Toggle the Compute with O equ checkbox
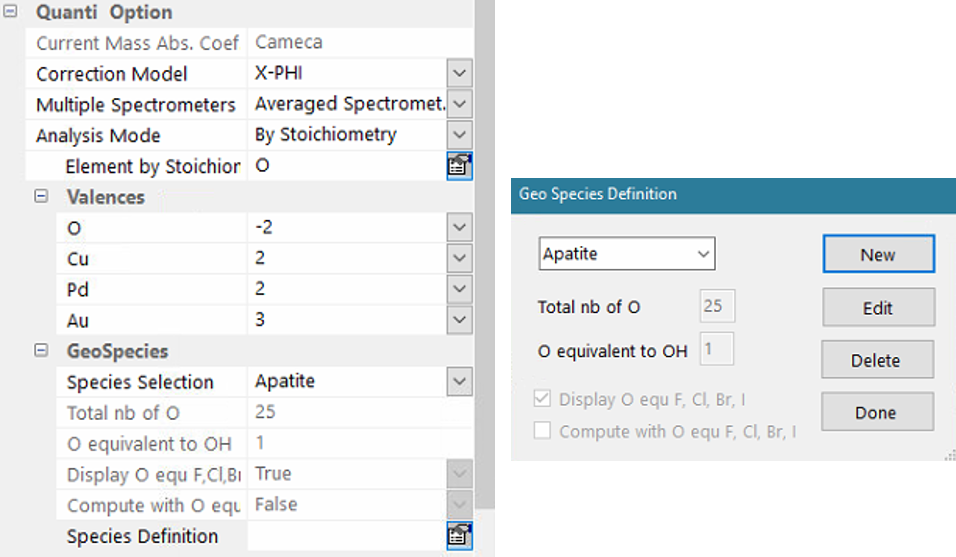Viewport: 956px width, 557px height. click(x=543, y=432)
